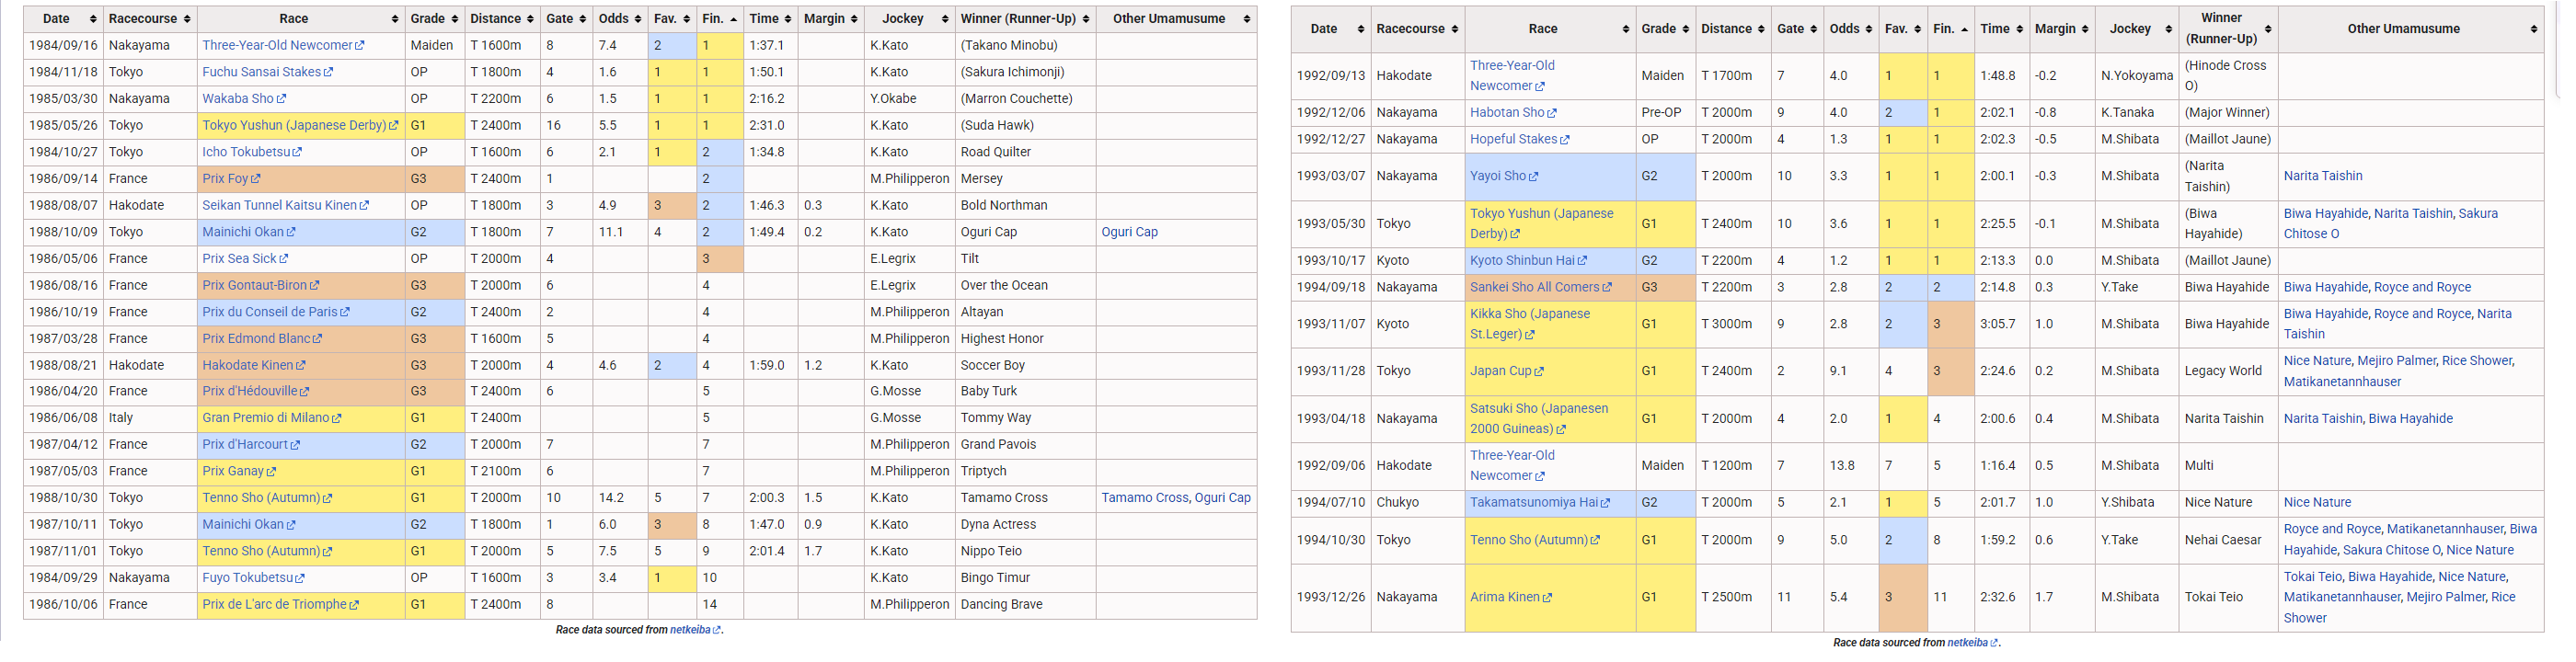The width and height of the screenshot is (2576, 662).
Task: Open Tokai Teio link in Arima Kinen row
Action: pyautogui.click(x=2313, y=577)
